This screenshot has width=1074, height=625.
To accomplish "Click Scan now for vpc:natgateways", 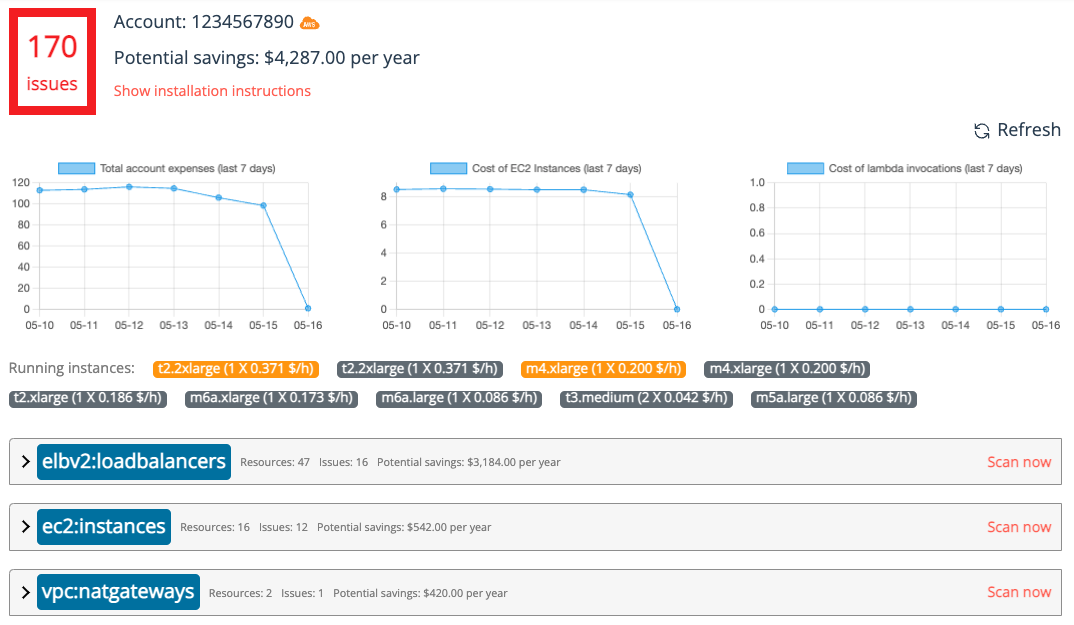I will pos(1019,592).
